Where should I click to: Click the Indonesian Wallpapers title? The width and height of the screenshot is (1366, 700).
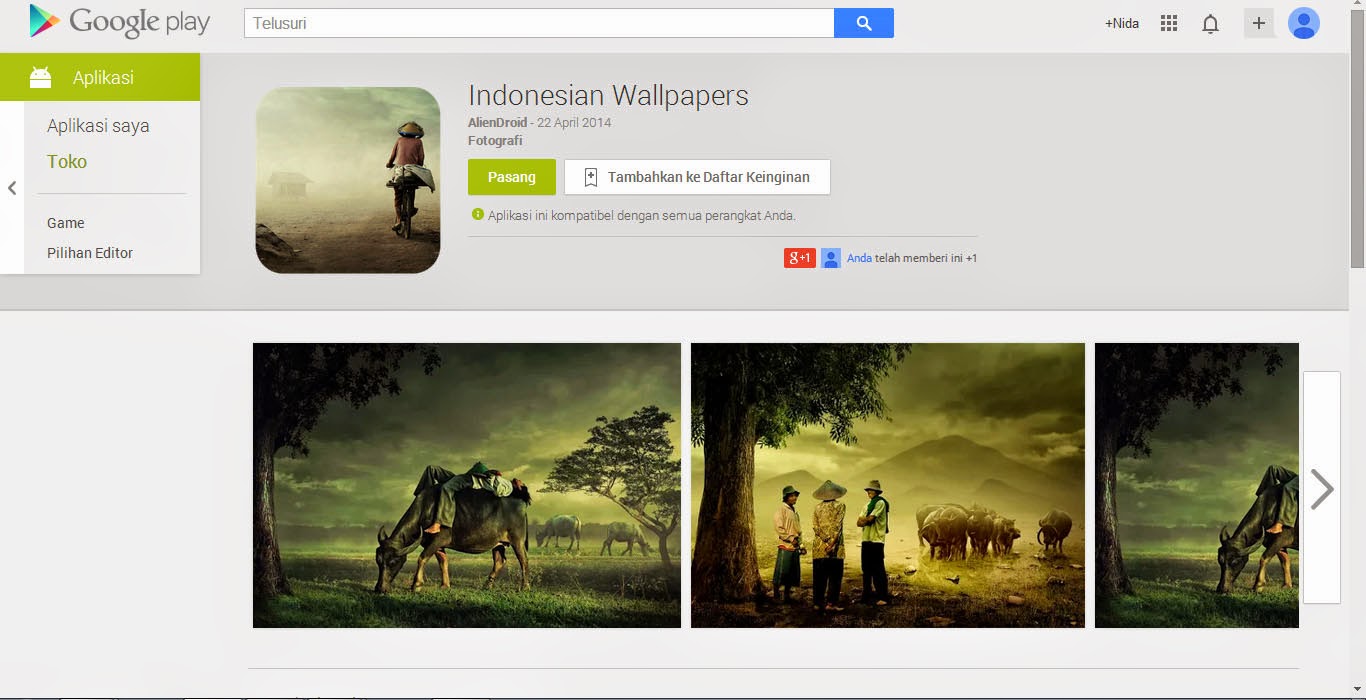608,95
